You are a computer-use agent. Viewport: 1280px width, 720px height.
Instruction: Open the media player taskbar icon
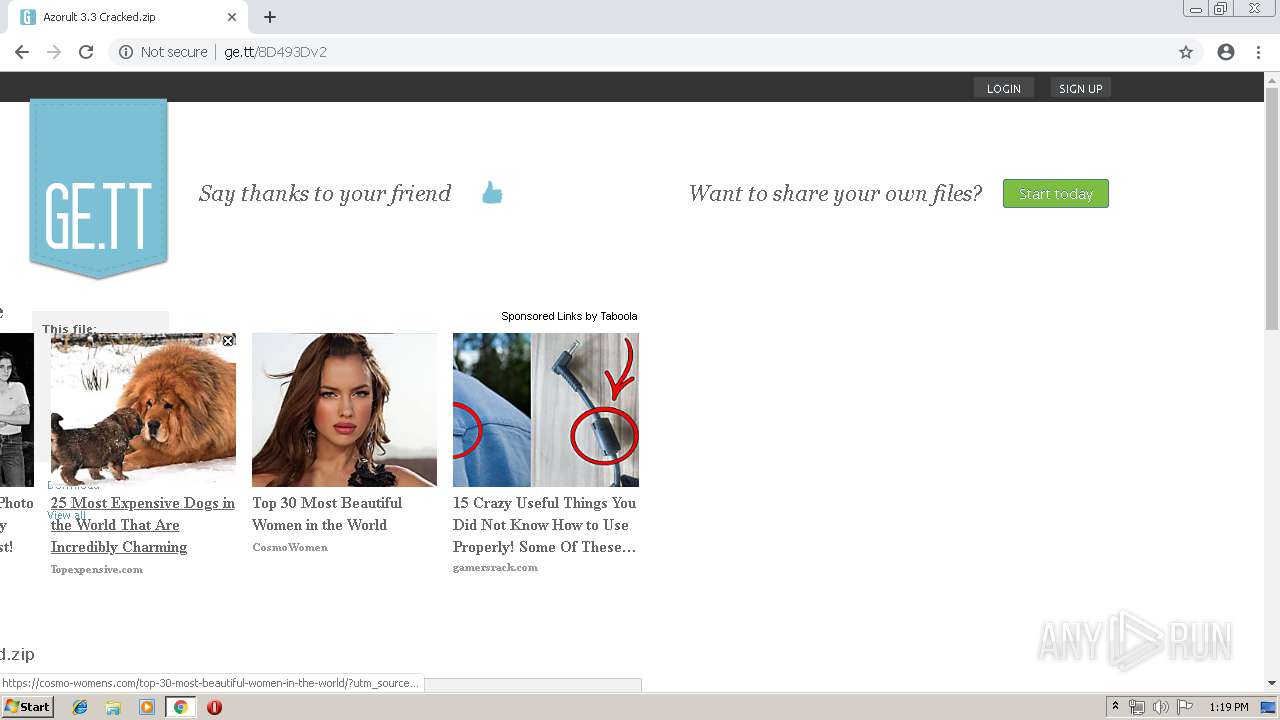coord(147,707)
